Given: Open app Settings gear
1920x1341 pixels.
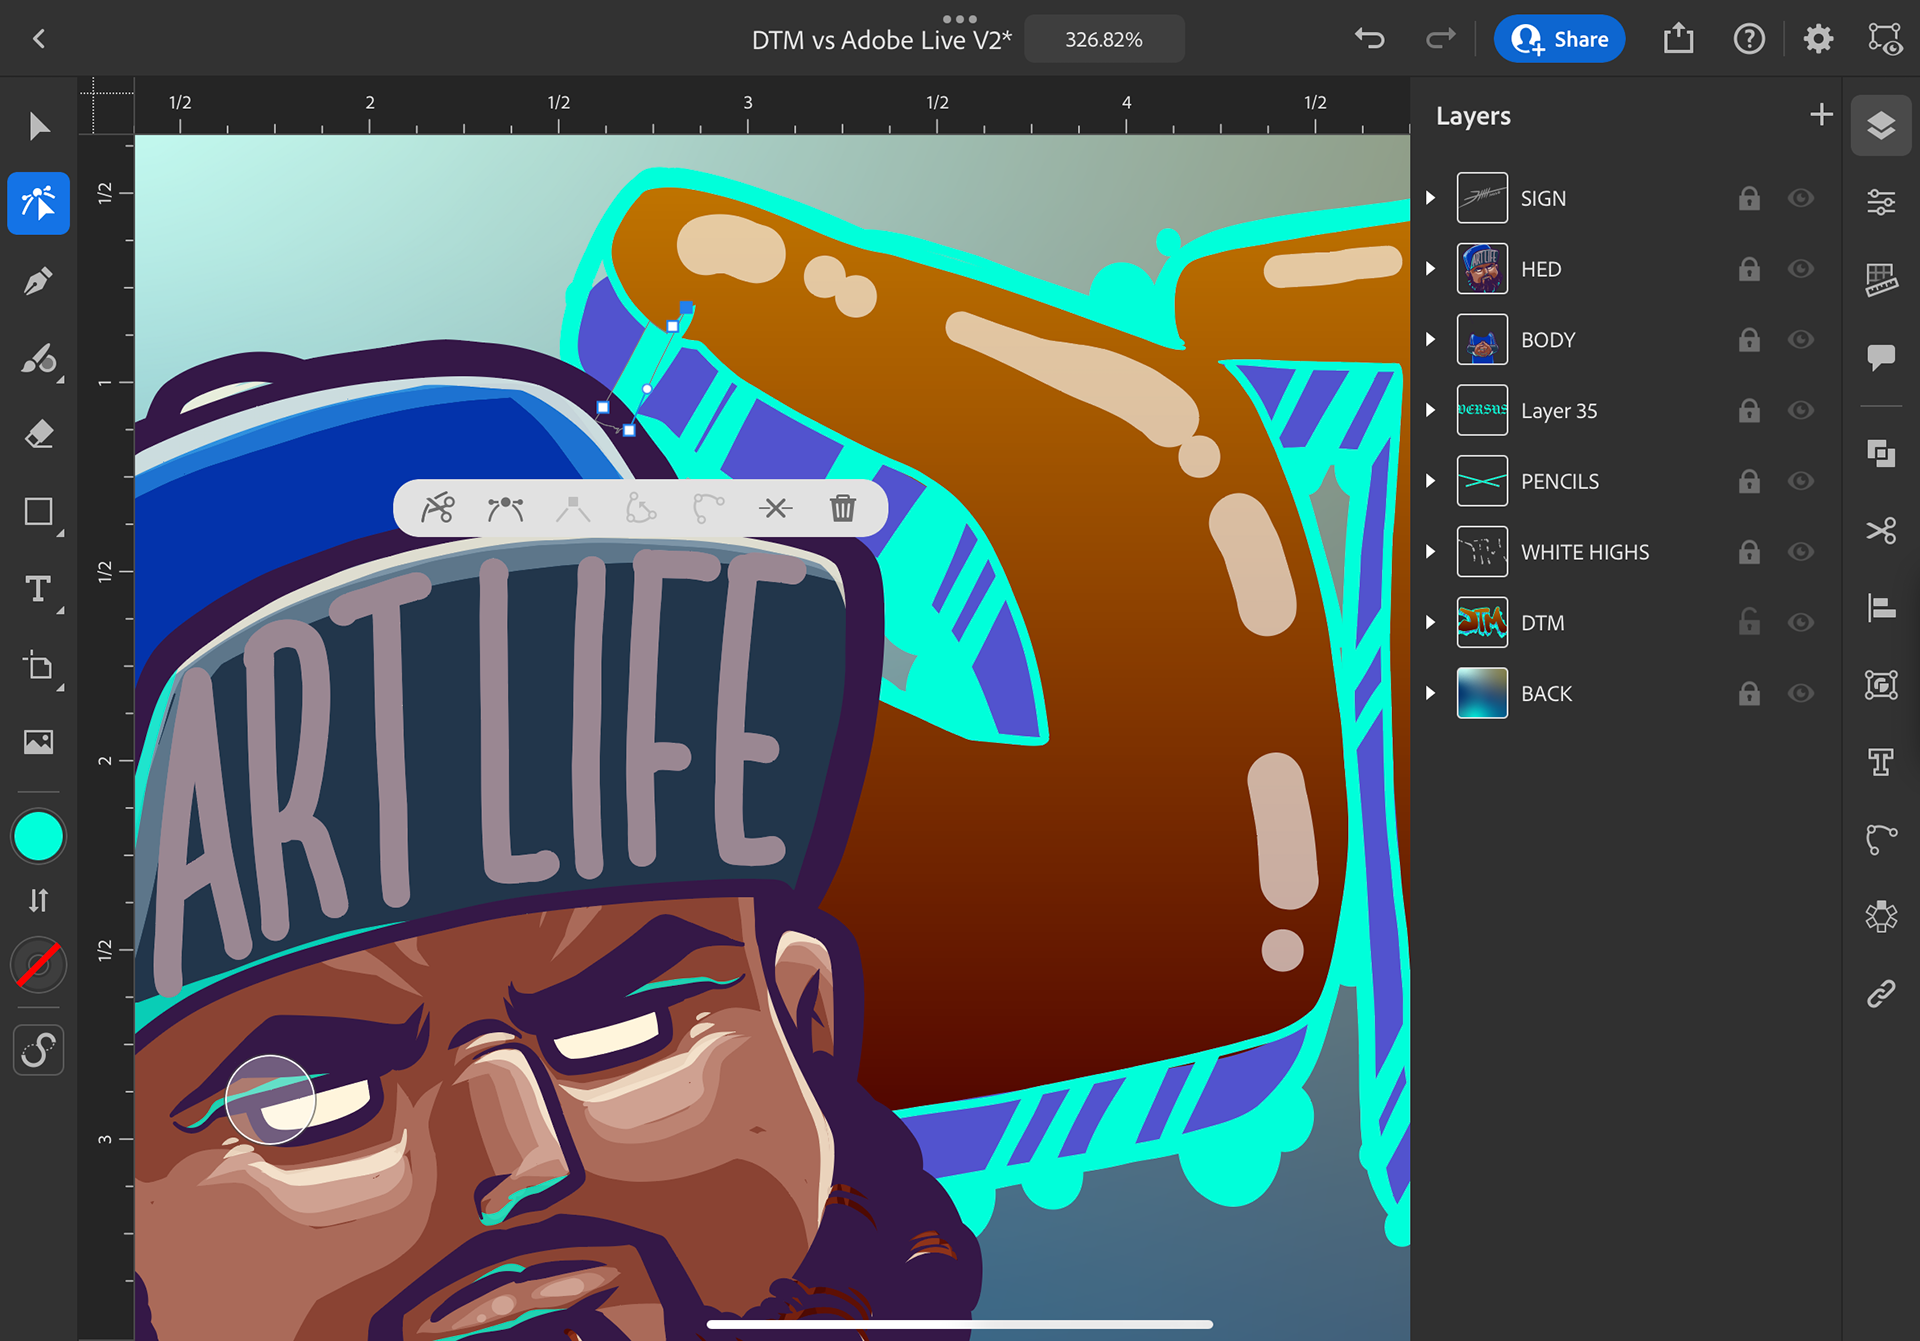Looking at the screenshot, I should click(x=1818, y=39).
